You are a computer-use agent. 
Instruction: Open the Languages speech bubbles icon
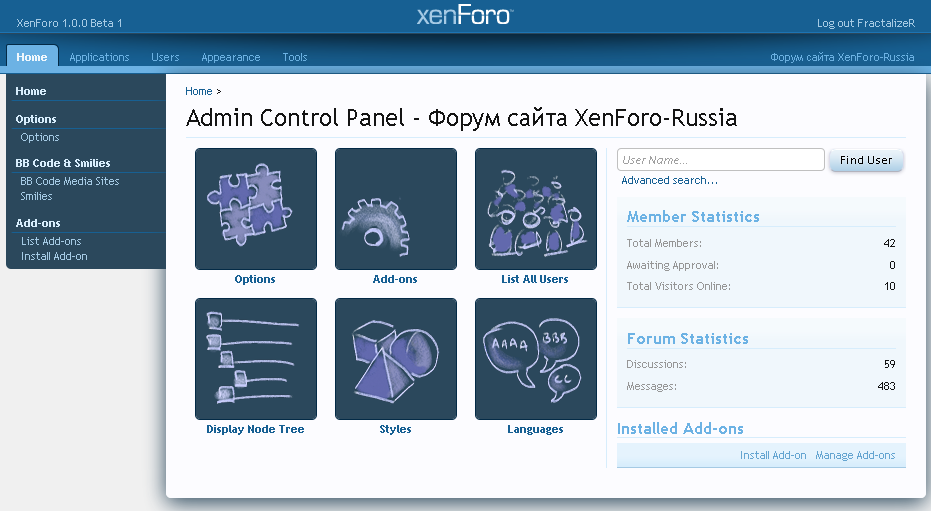pyautogui.click(x=536, y=359)
